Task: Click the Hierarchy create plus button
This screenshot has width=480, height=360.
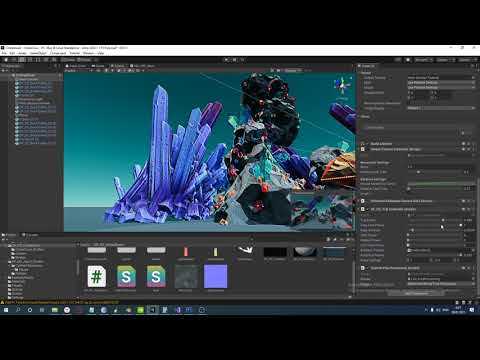Action: 4,71
